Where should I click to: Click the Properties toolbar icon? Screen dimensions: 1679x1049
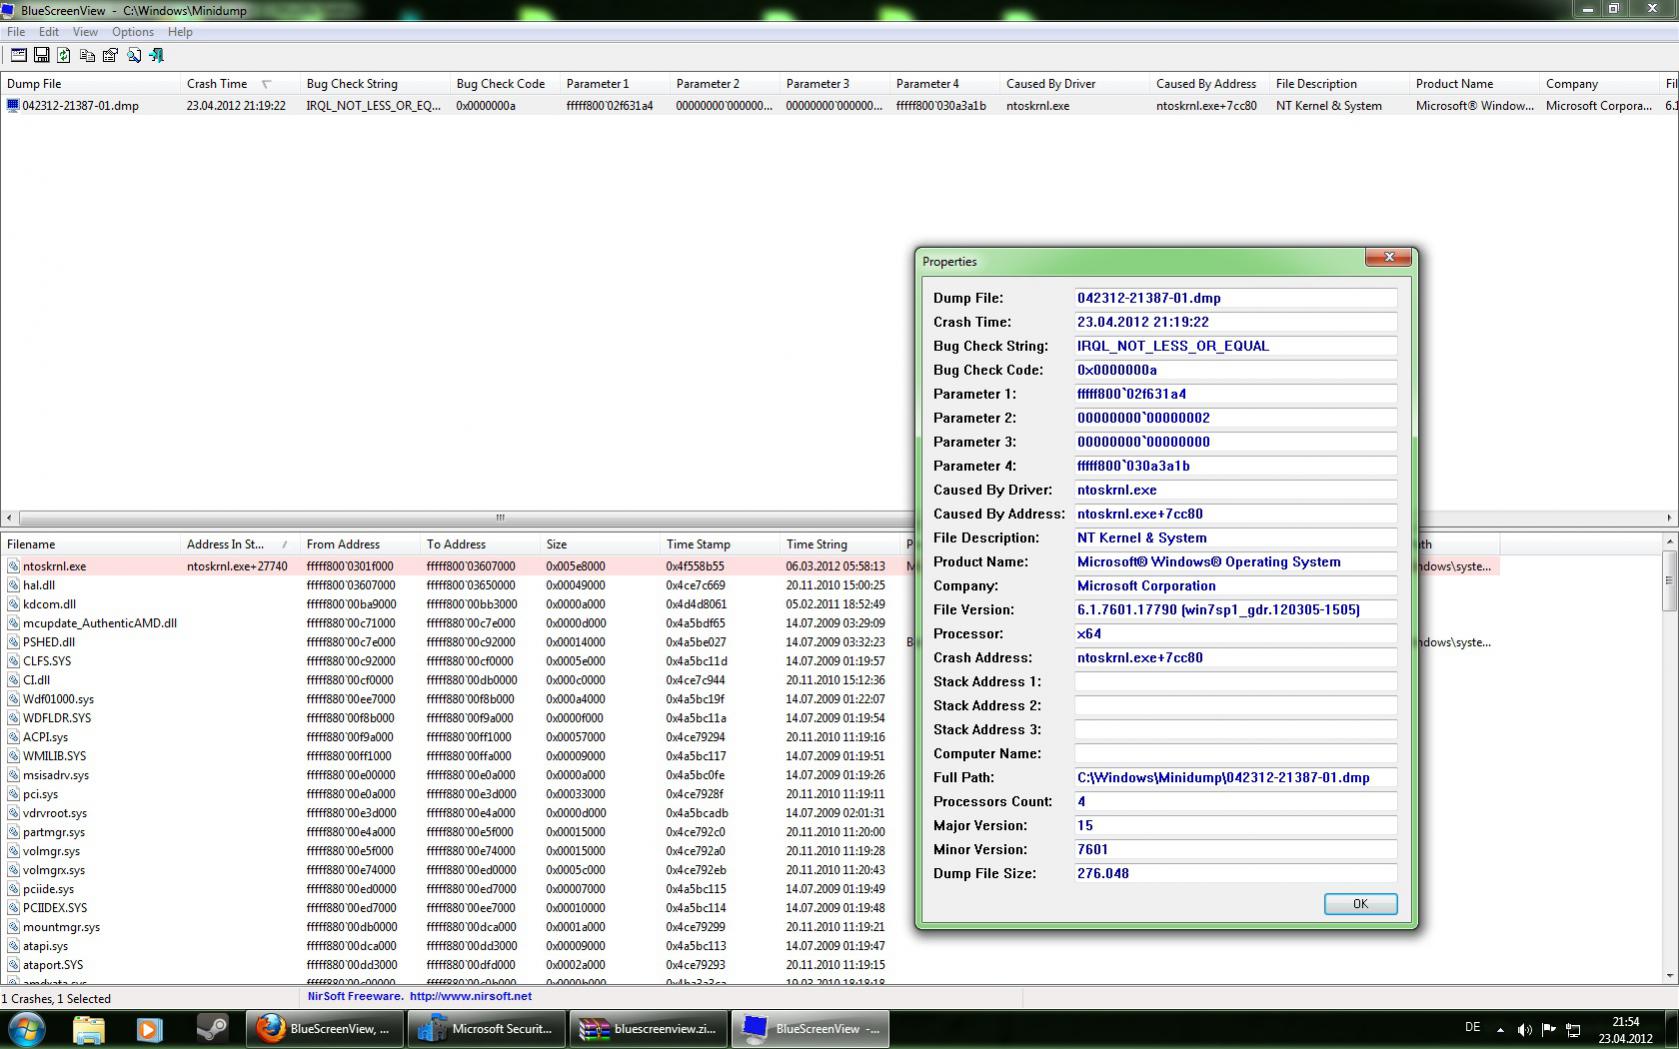click(x=110, y=55)
